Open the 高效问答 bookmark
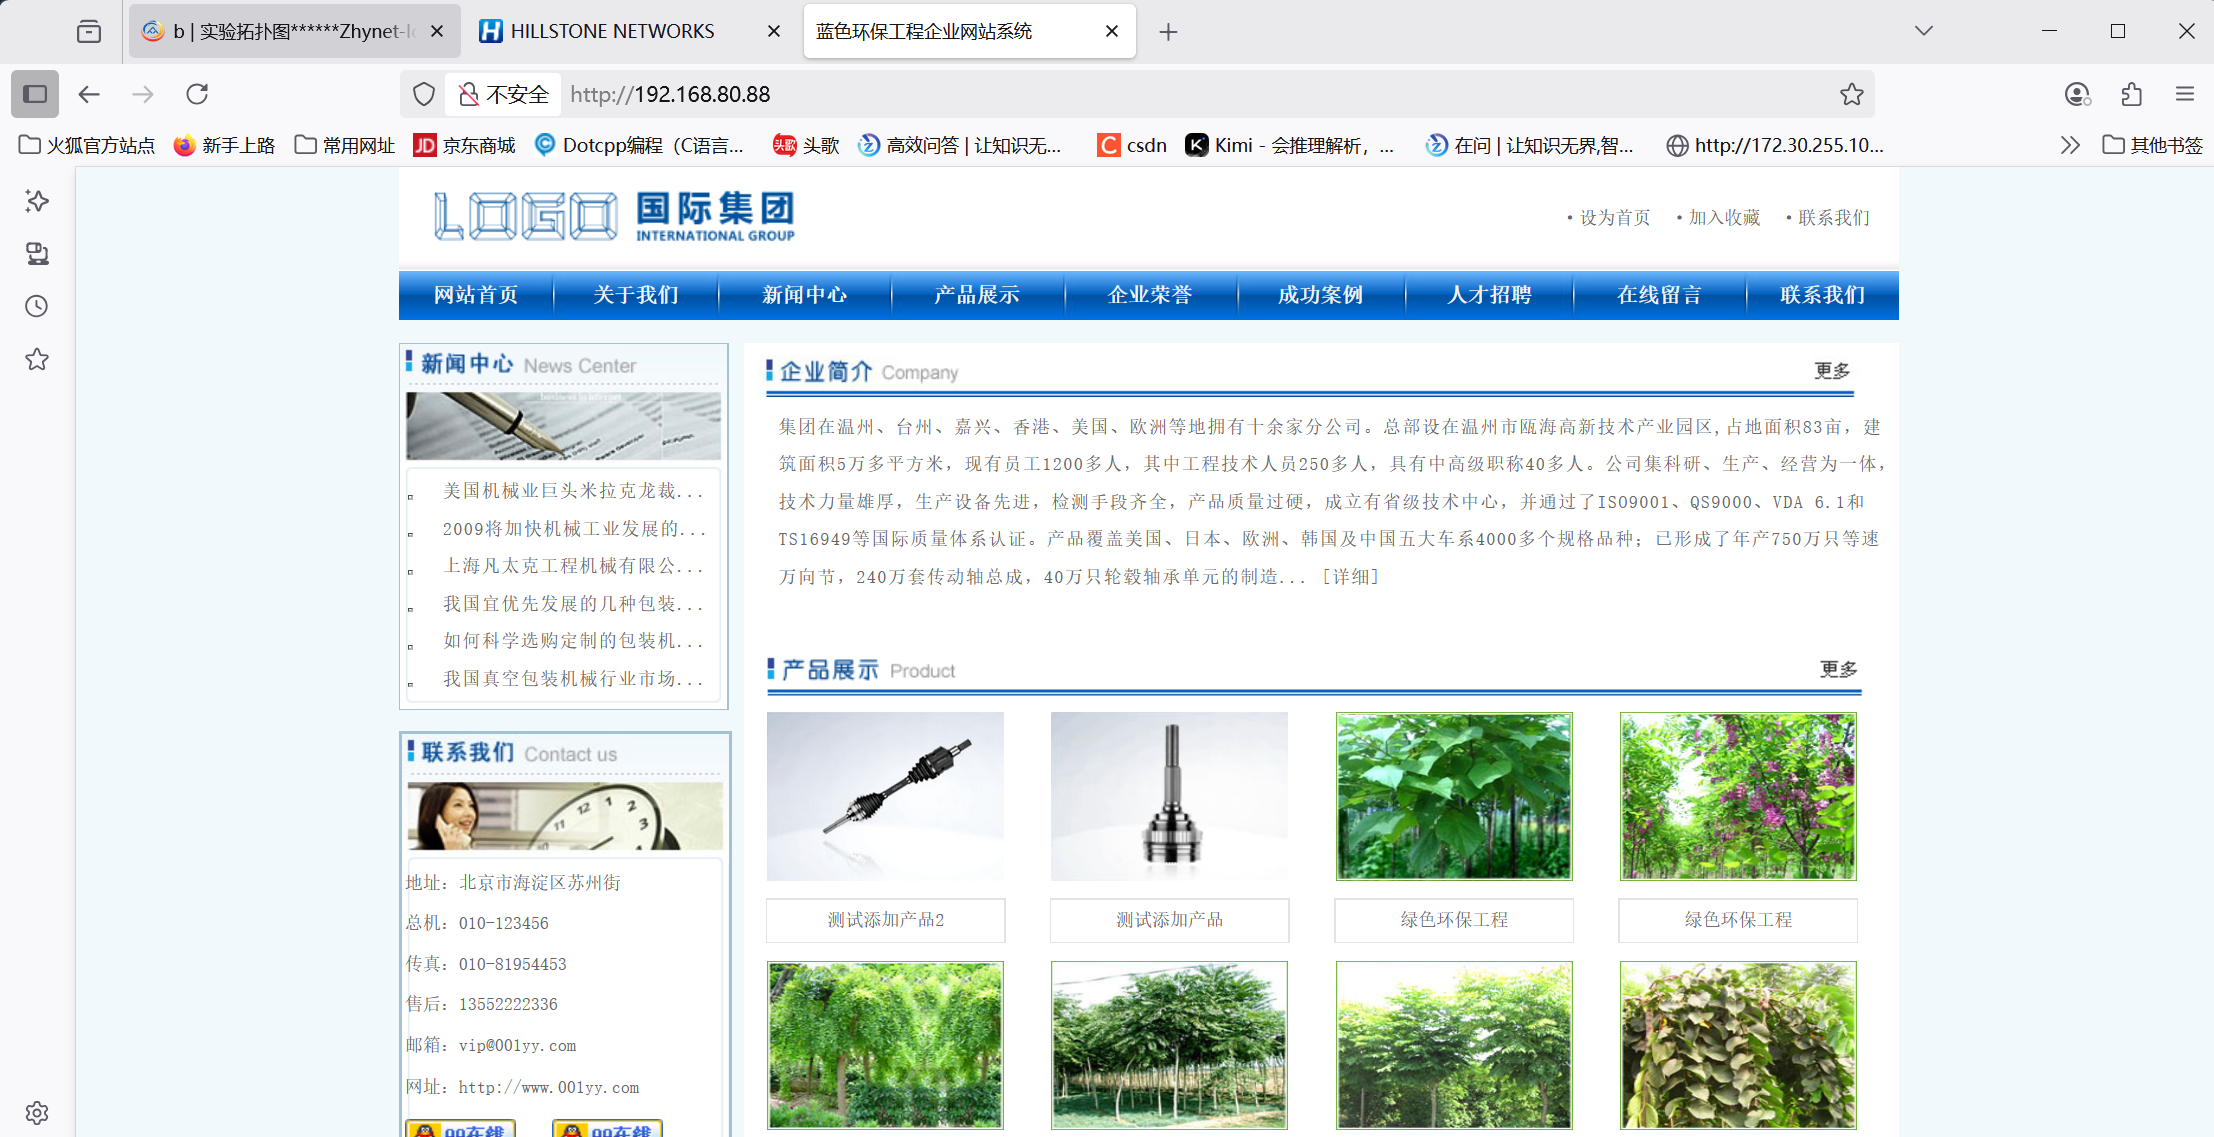The image size is (2214, 1137). pos(960,145)
